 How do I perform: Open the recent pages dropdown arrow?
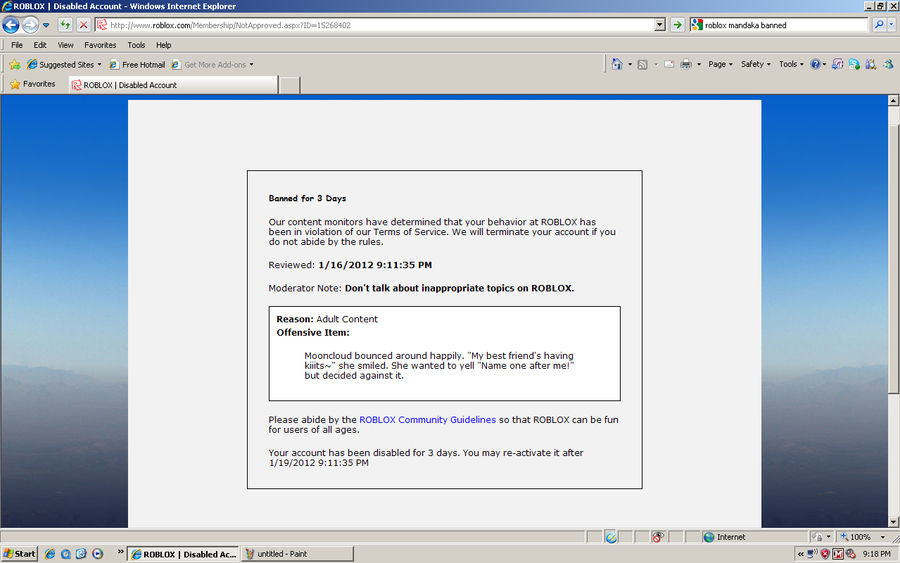coord(46,25)
